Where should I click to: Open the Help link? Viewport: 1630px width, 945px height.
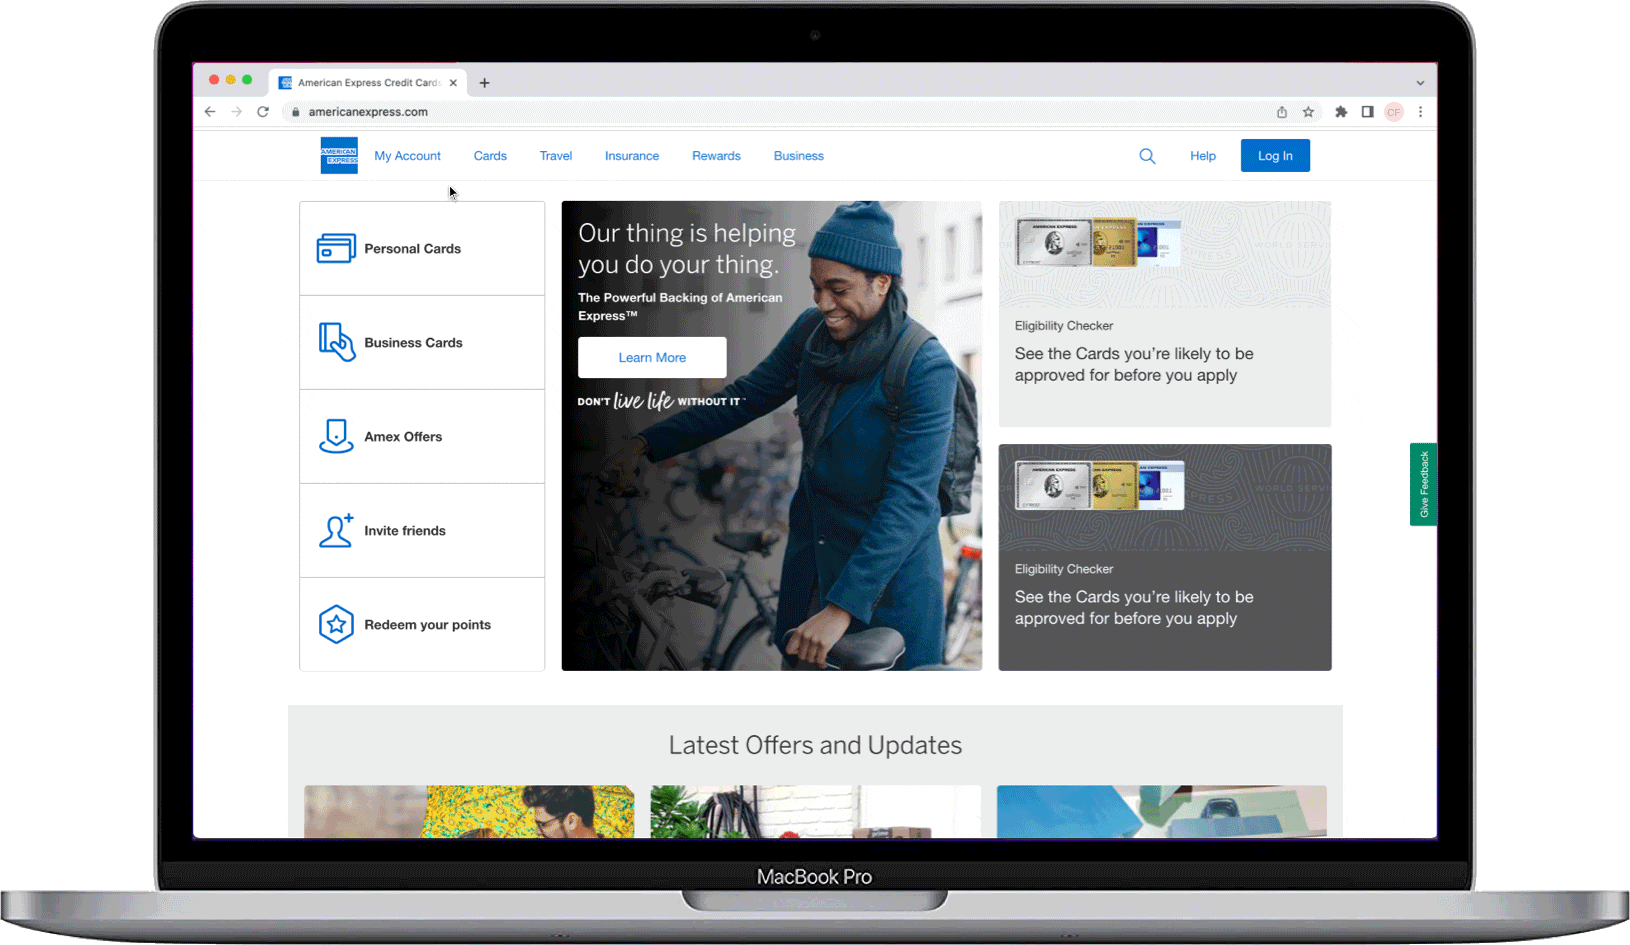click(x=1203, y=156)
